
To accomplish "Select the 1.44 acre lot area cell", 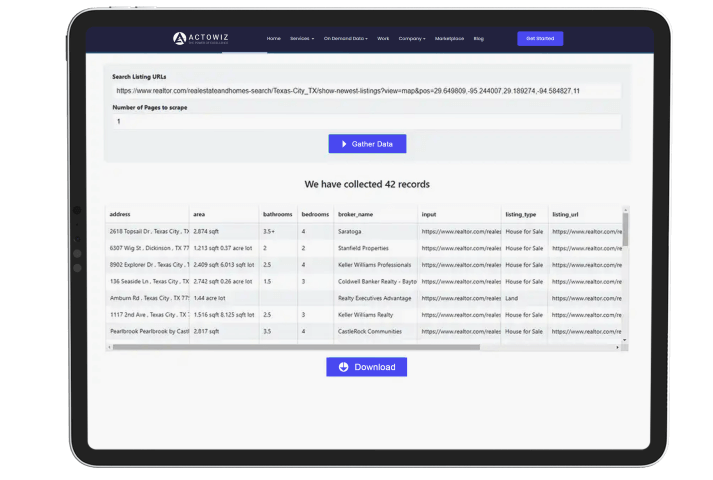I will point(224,298).
